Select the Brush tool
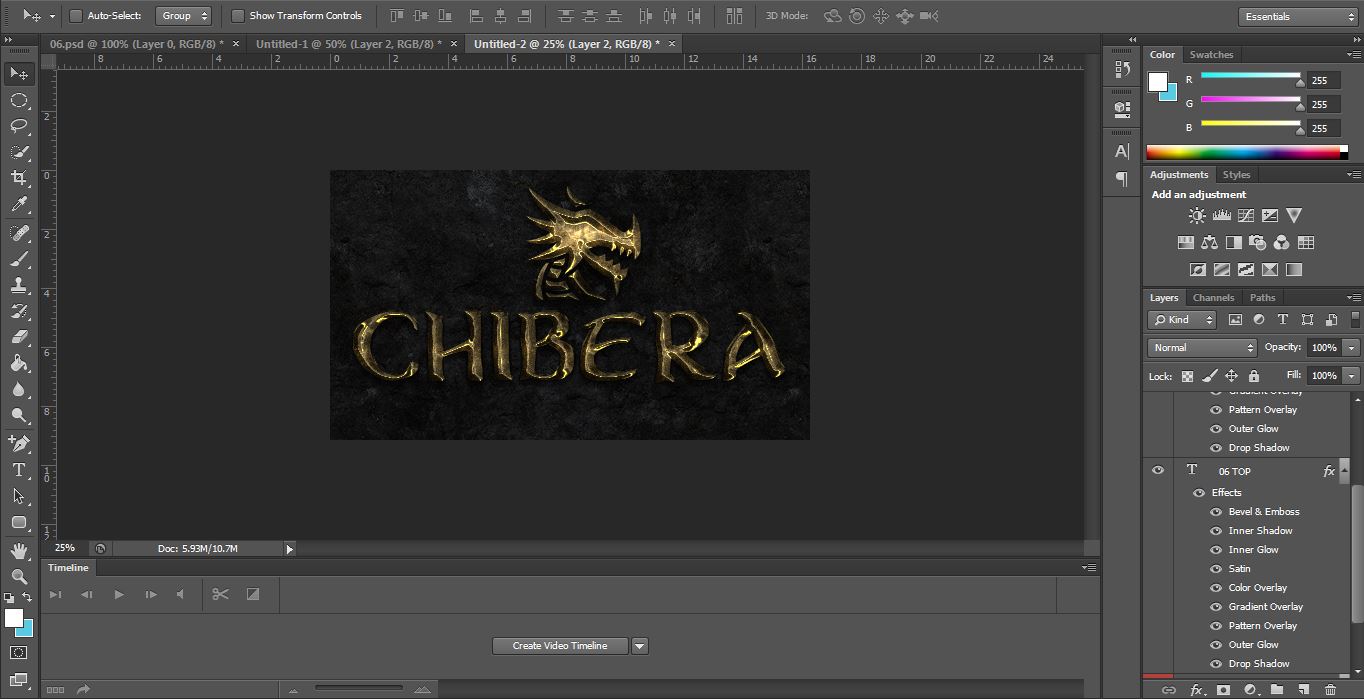This screenshot has width=1364, height=699. coord(19,259)
